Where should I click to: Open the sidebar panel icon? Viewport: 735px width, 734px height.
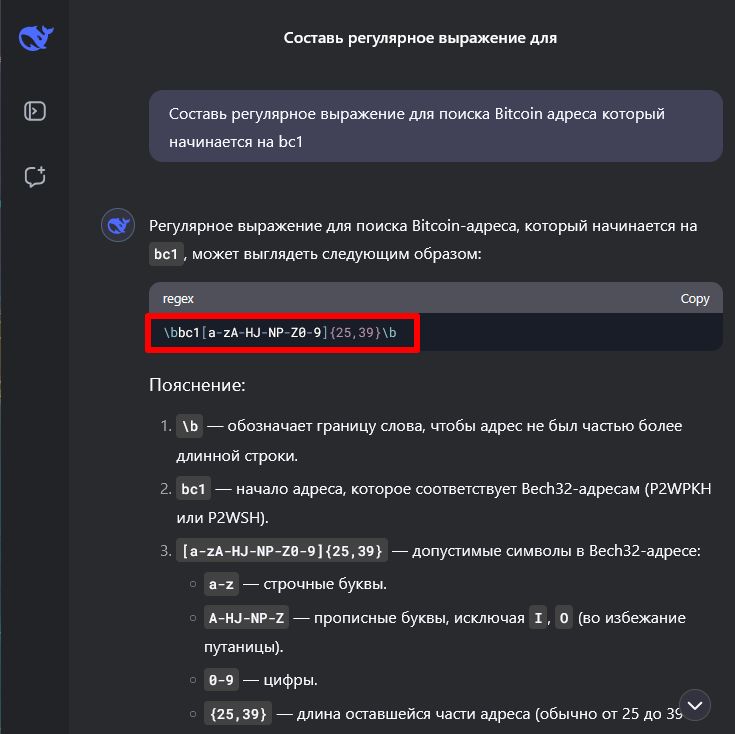[35, 111]
